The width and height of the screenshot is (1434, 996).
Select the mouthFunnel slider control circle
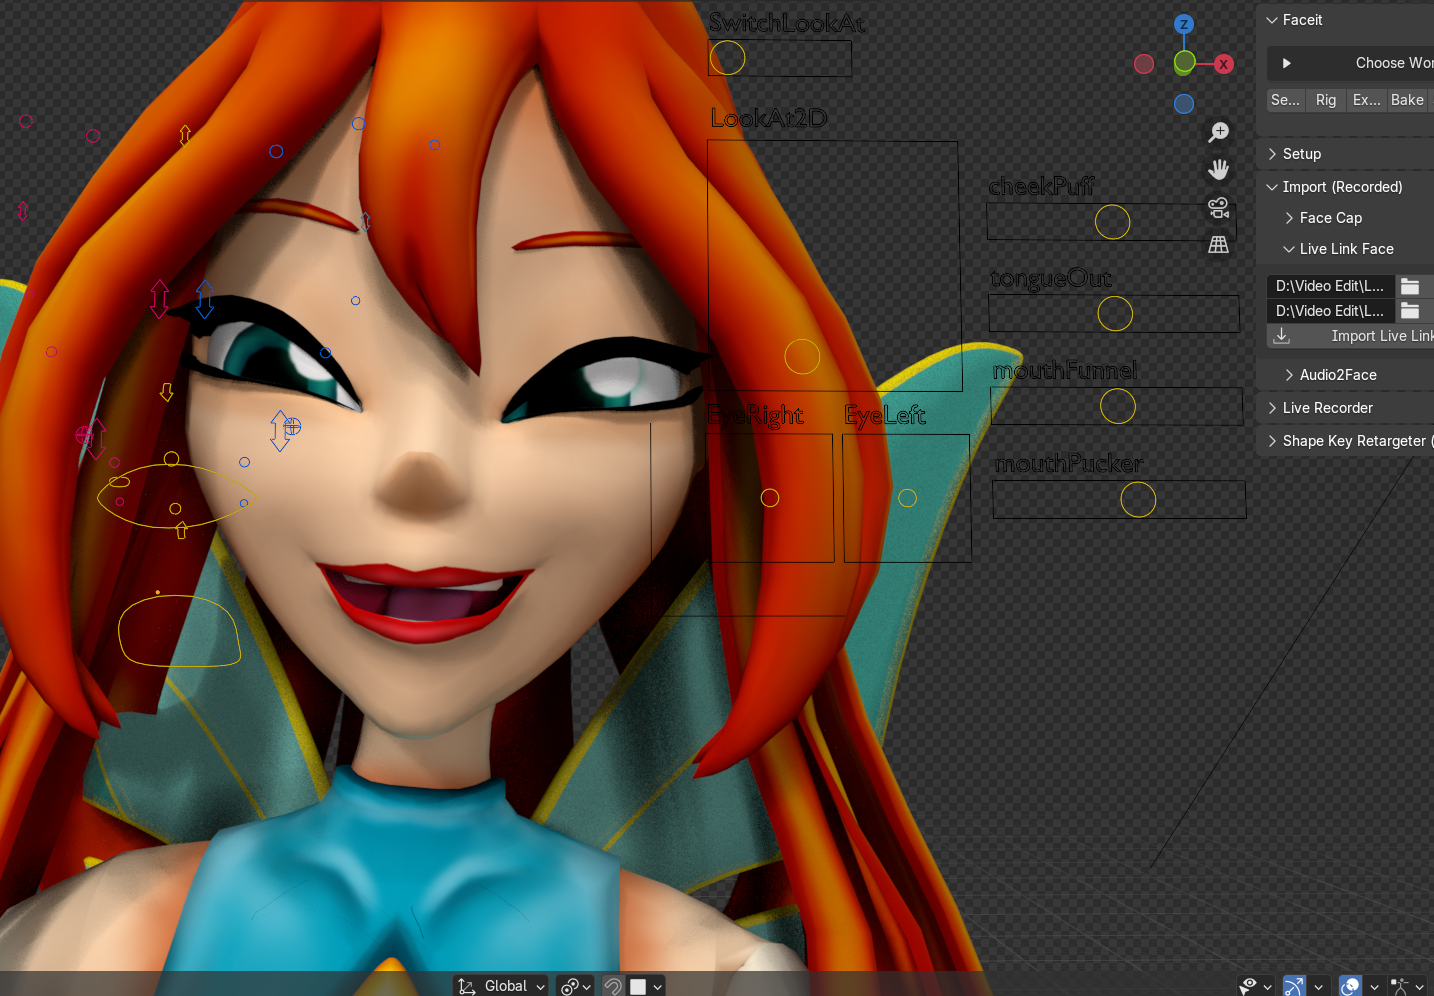point(1118,406)
